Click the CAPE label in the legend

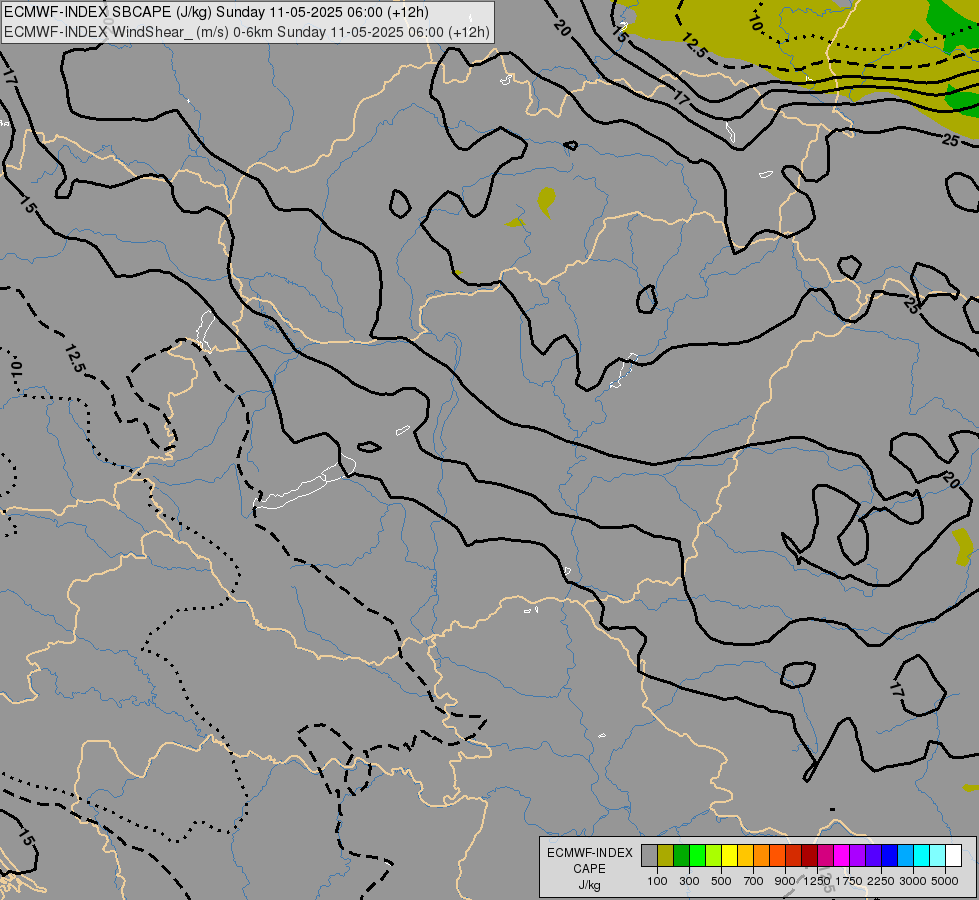coord(589,869)
